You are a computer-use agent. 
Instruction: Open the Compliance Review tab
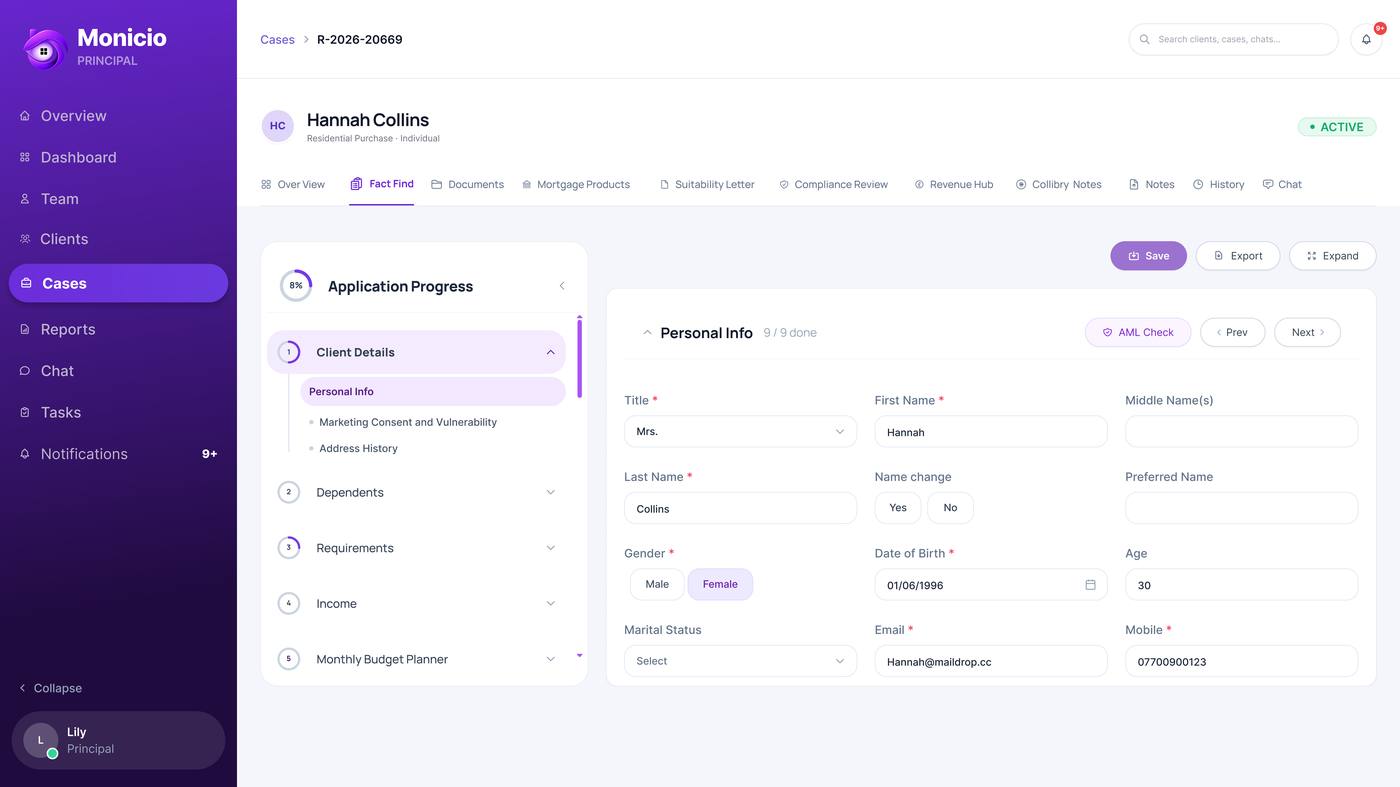(x=834, y=184)
